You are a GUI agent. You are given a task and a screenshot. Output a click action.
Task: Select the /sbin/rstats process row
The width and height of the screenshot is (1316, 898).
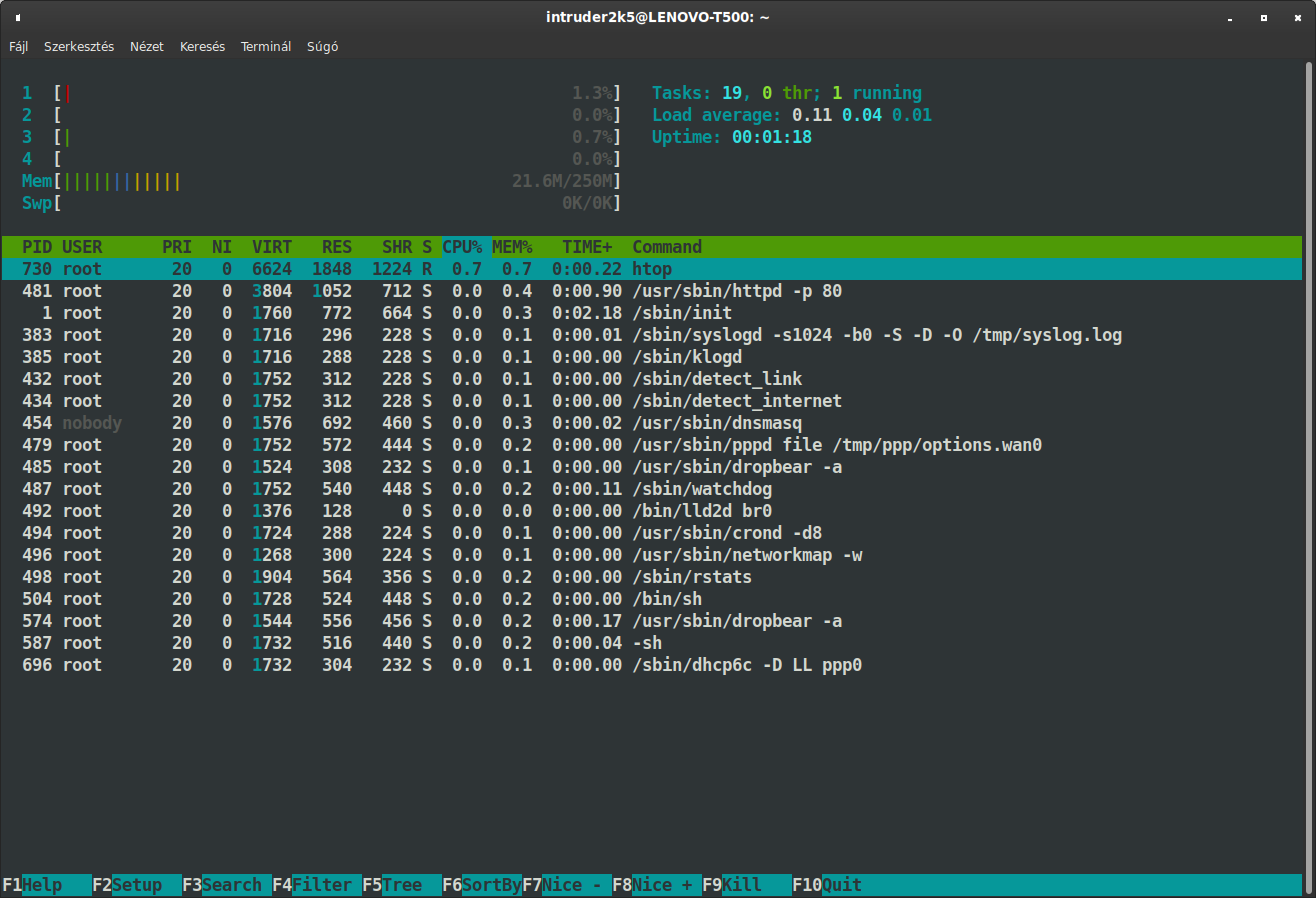[652, 577]
